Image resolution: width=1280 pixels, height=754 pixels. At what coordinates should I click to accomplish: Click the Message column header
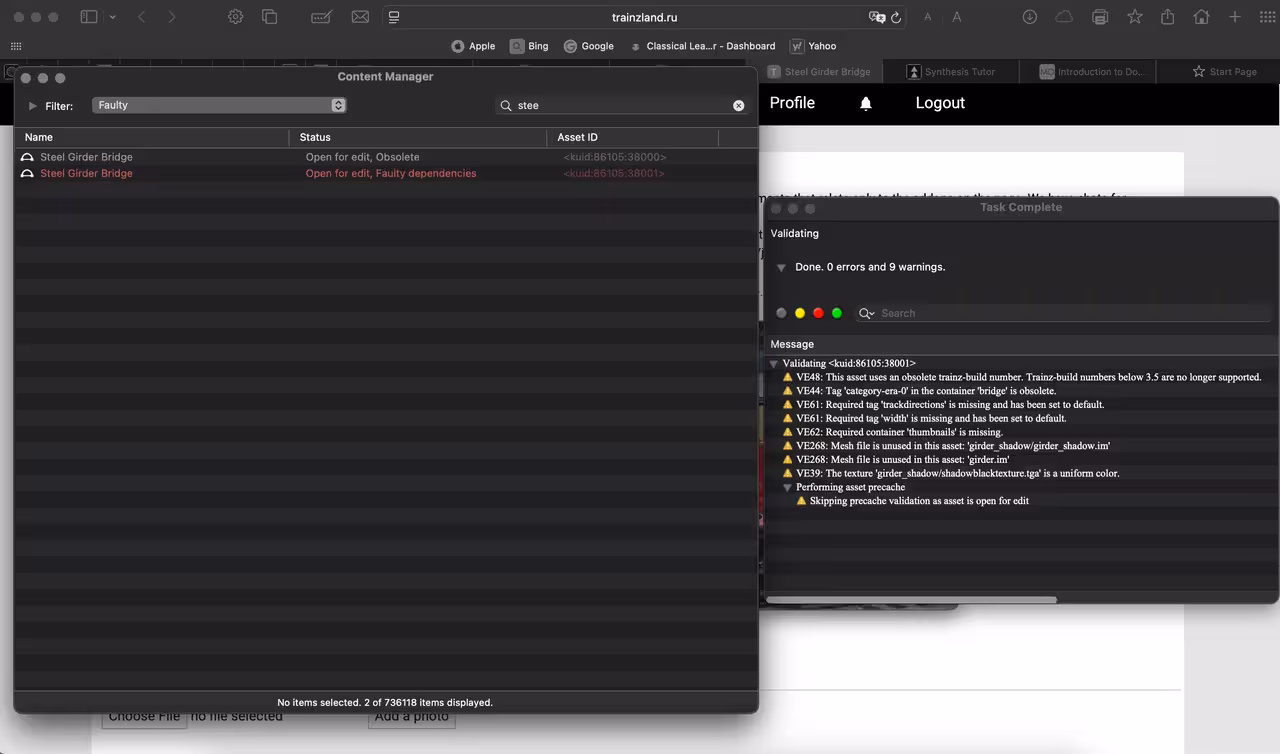pos(1022,344)
